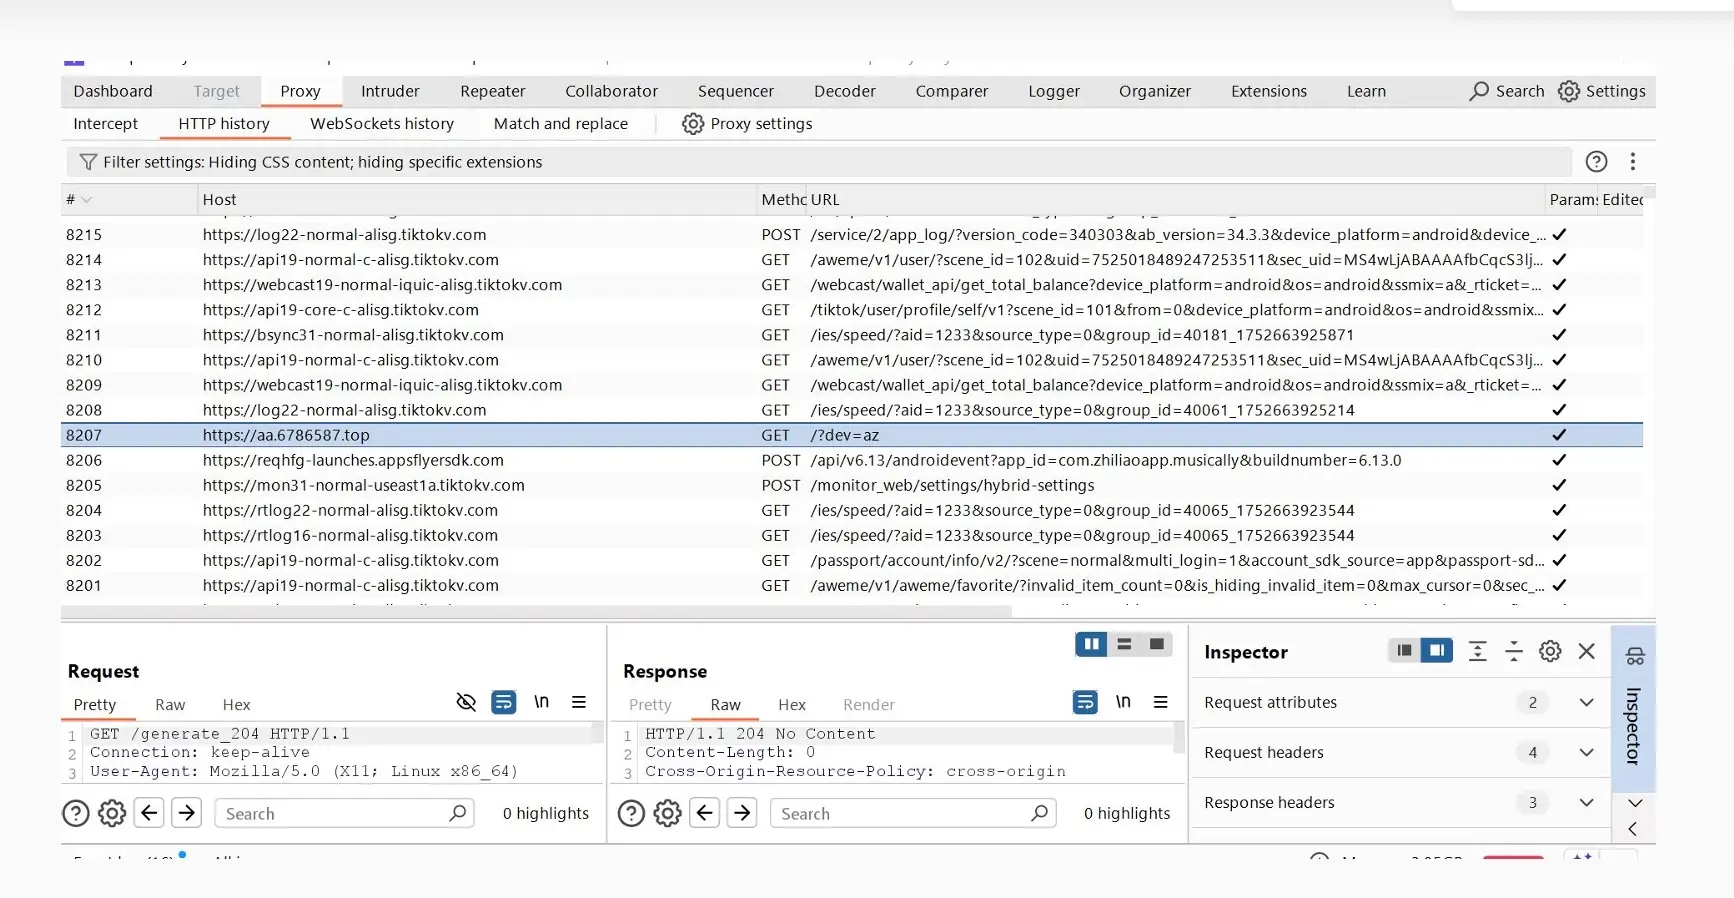Switch Request view to Raw
This screenshot has height=898, width=1734.
coord(170,705)
